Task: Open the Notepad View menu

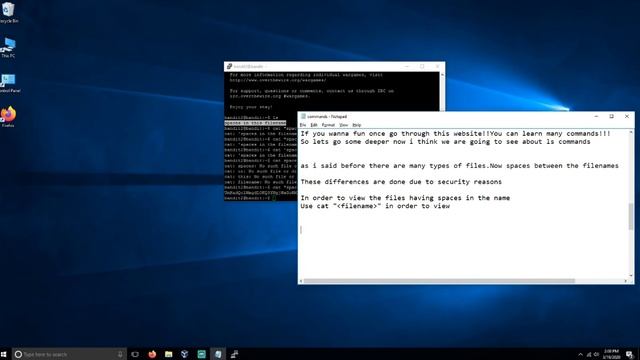Action: pos(344,125)
